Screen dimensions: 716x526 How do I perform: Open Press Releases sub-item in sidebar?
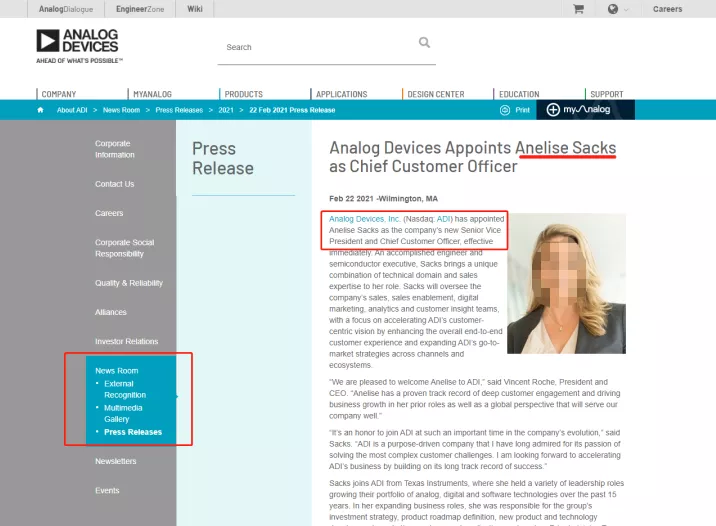tap(133, 432)
